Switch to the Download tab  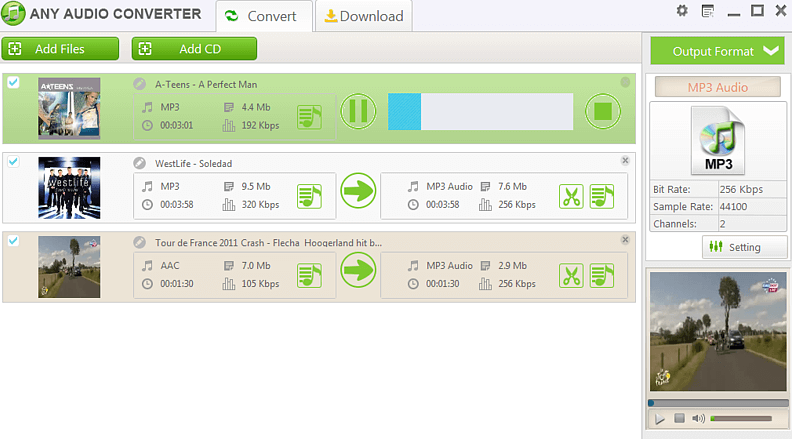(x=364, y=16)
